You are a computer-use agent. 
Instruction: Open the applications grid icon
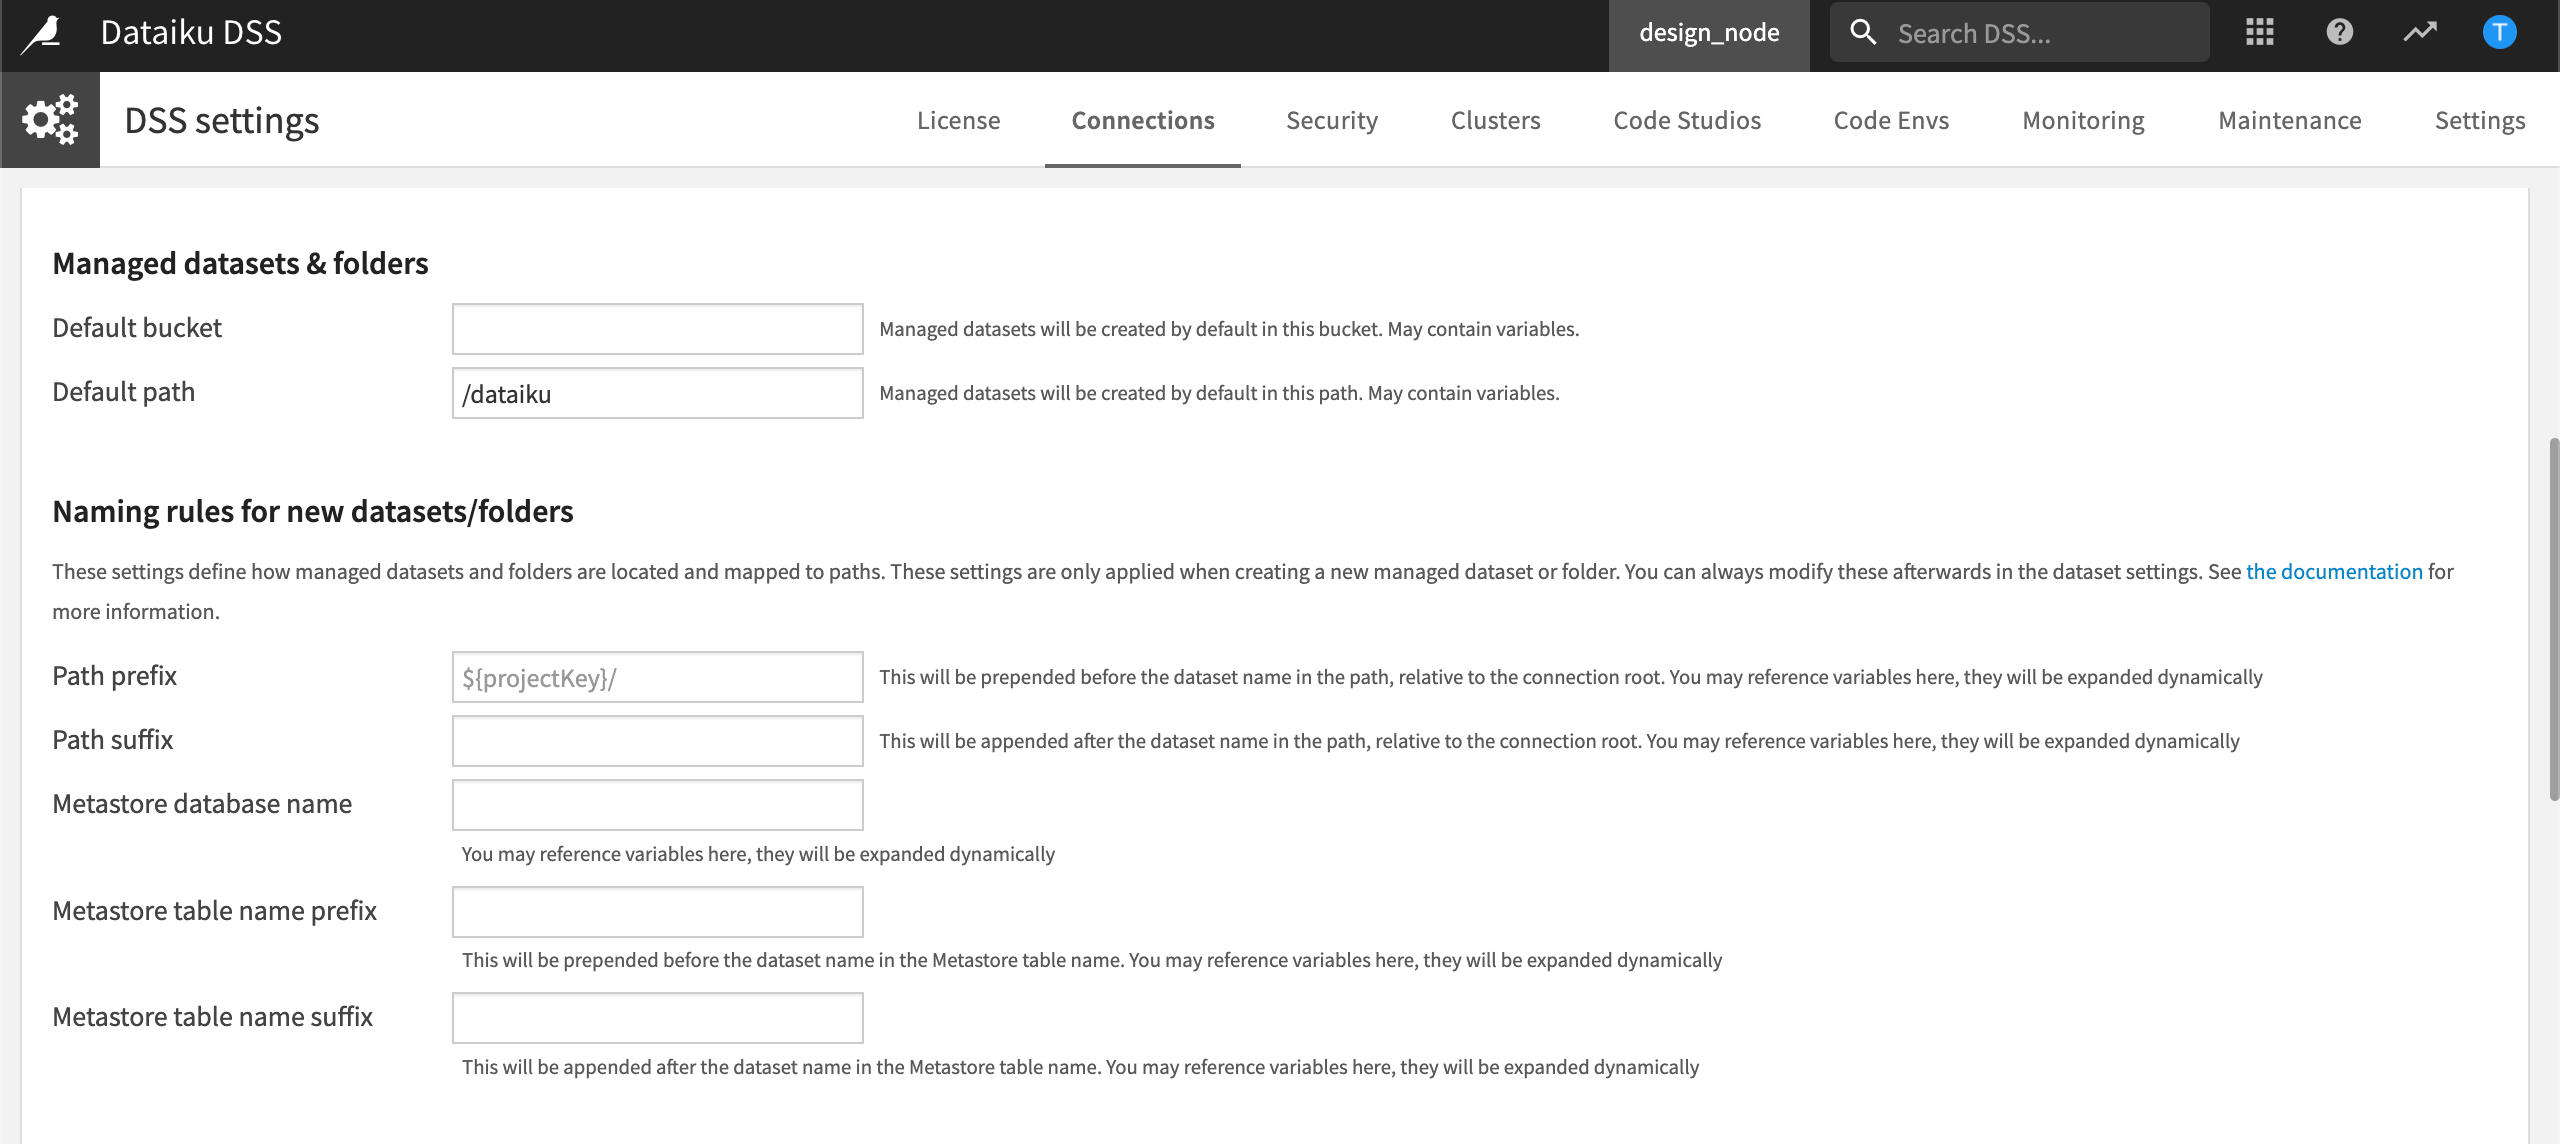tap(2259, 31)
